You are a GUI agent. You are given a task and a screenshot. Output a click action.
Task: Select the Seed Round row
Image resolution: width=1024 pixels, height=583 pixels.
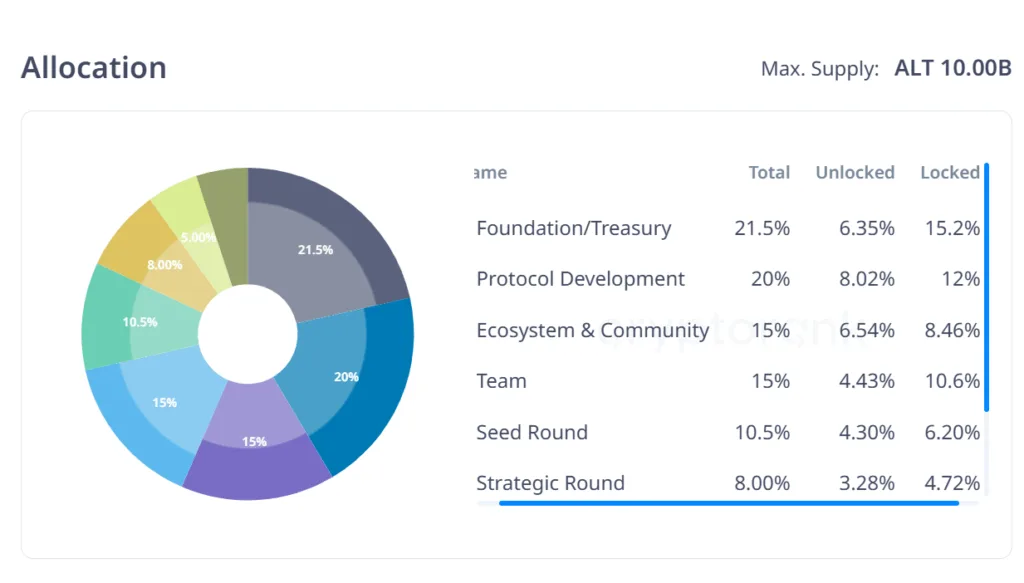click(531, 432)
